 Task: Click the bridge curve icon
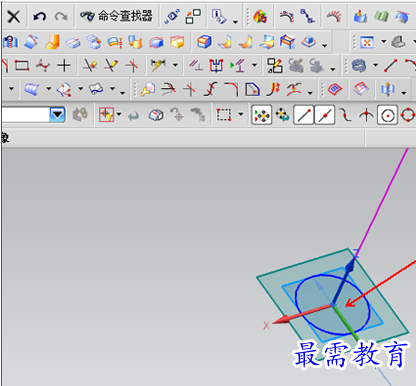pyautogui.click(x=211, y=89)
